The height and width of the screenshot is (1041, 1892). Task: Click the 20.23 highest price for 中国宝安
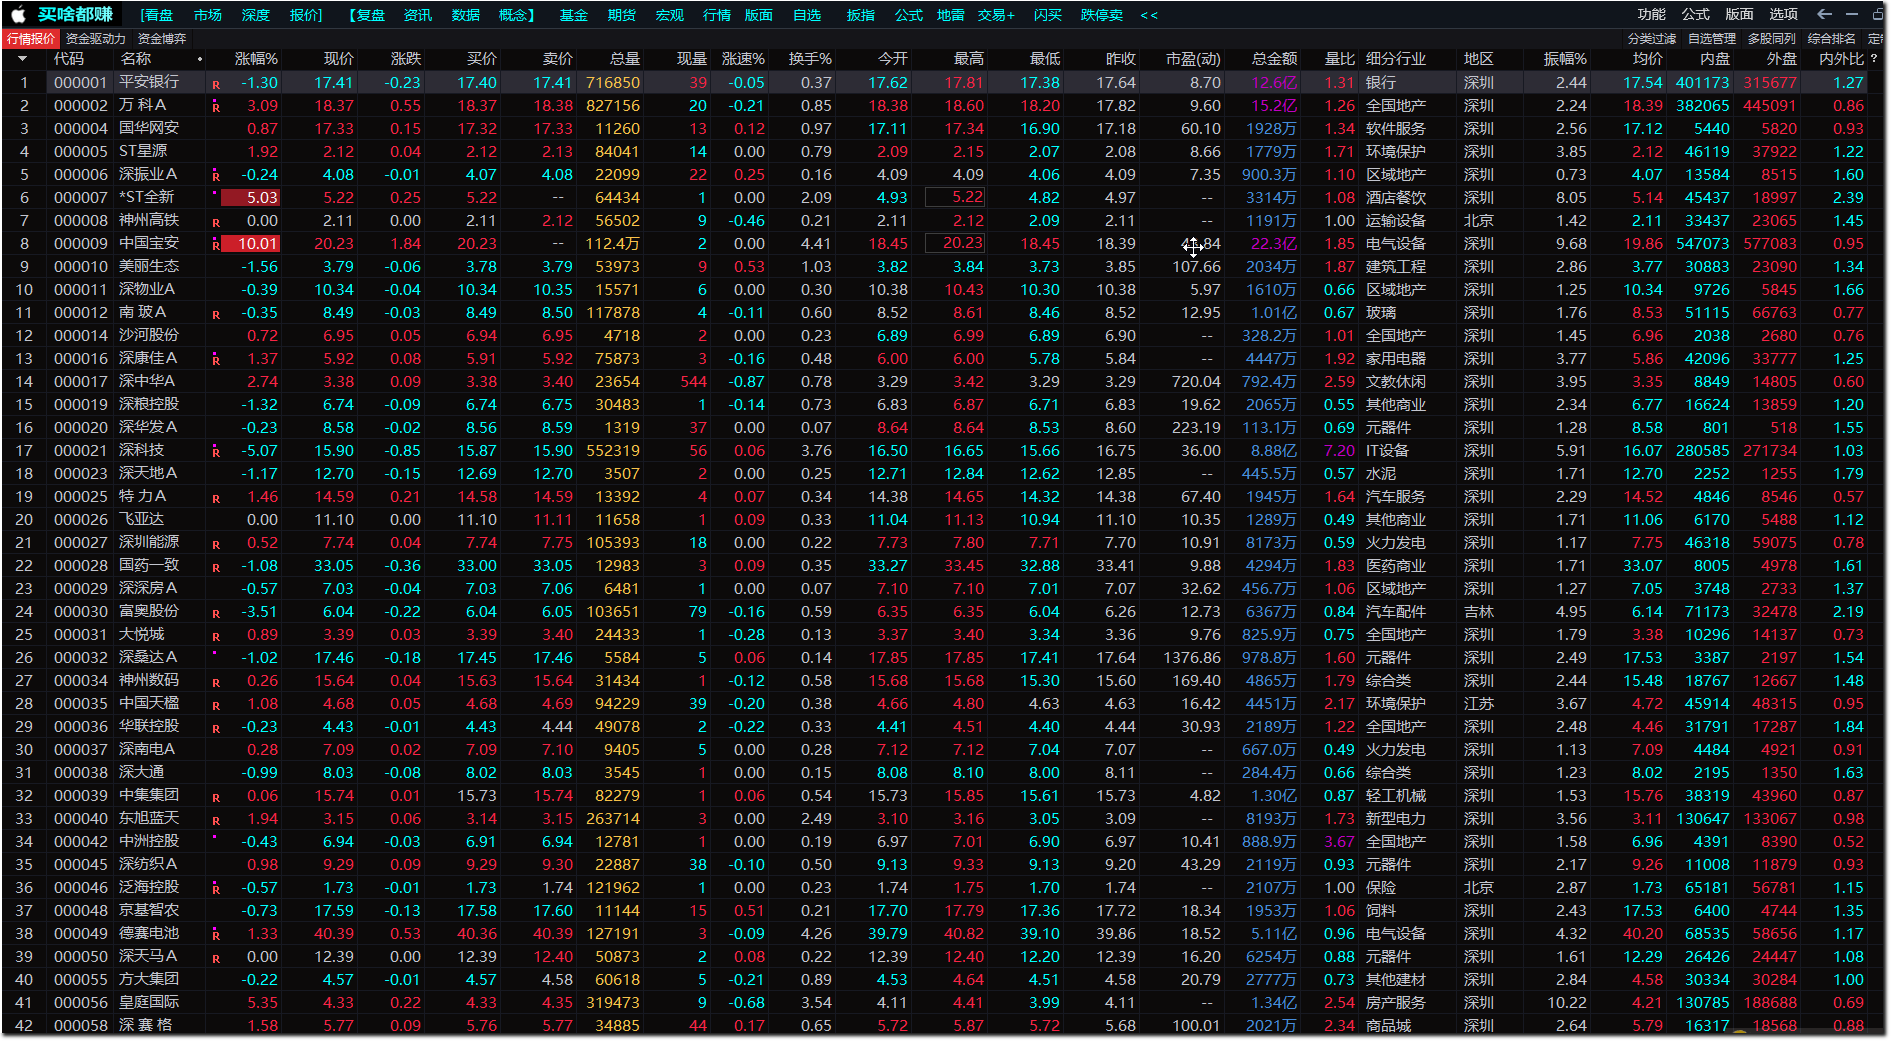955,243
